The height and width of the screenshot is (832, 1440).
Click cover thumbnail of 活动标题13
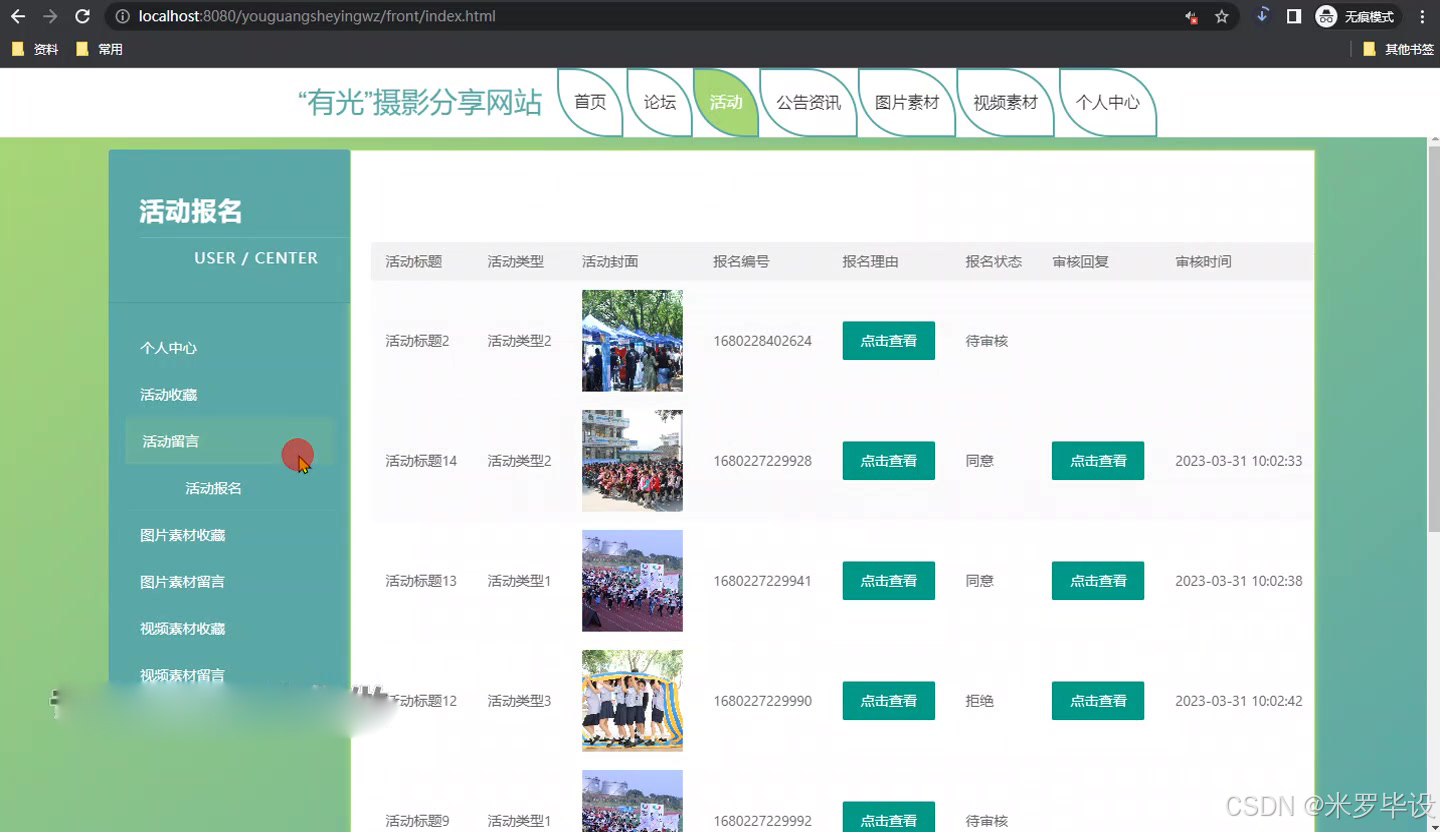click(x=632, y=581)
